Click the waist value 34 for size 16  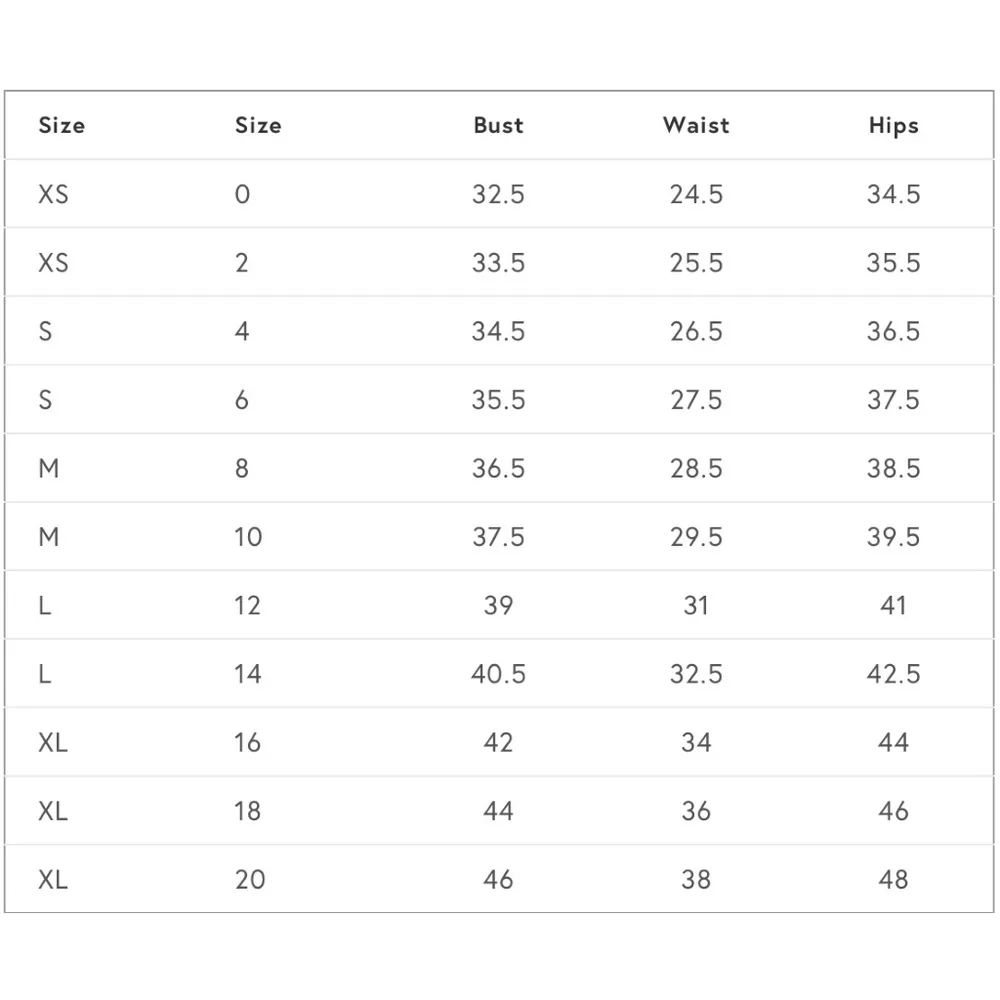click(x=696, y=743)
